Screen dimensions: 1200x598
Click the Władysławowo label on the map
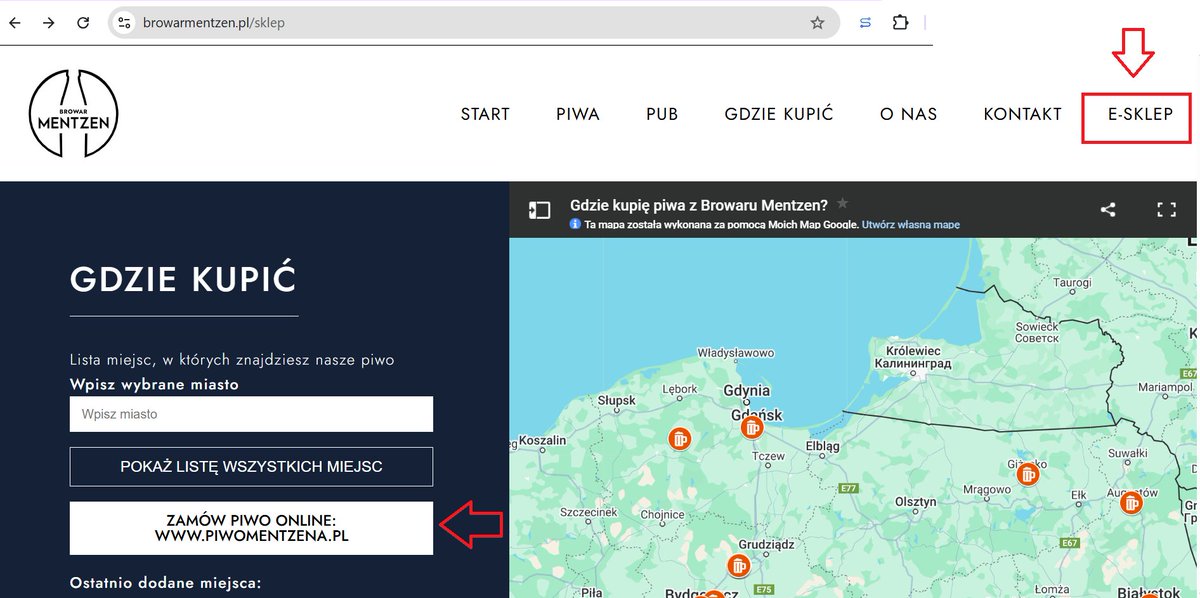click(736, 353)
